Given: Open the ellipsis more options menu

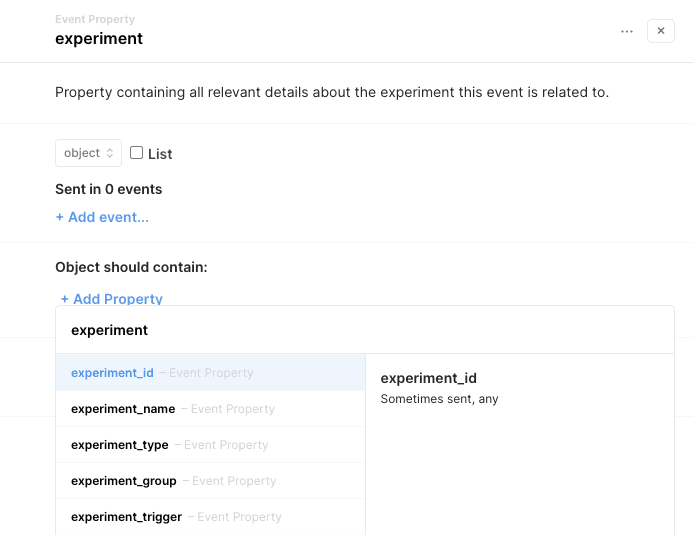Looking at the screenshot, I should tap(627, 31).
